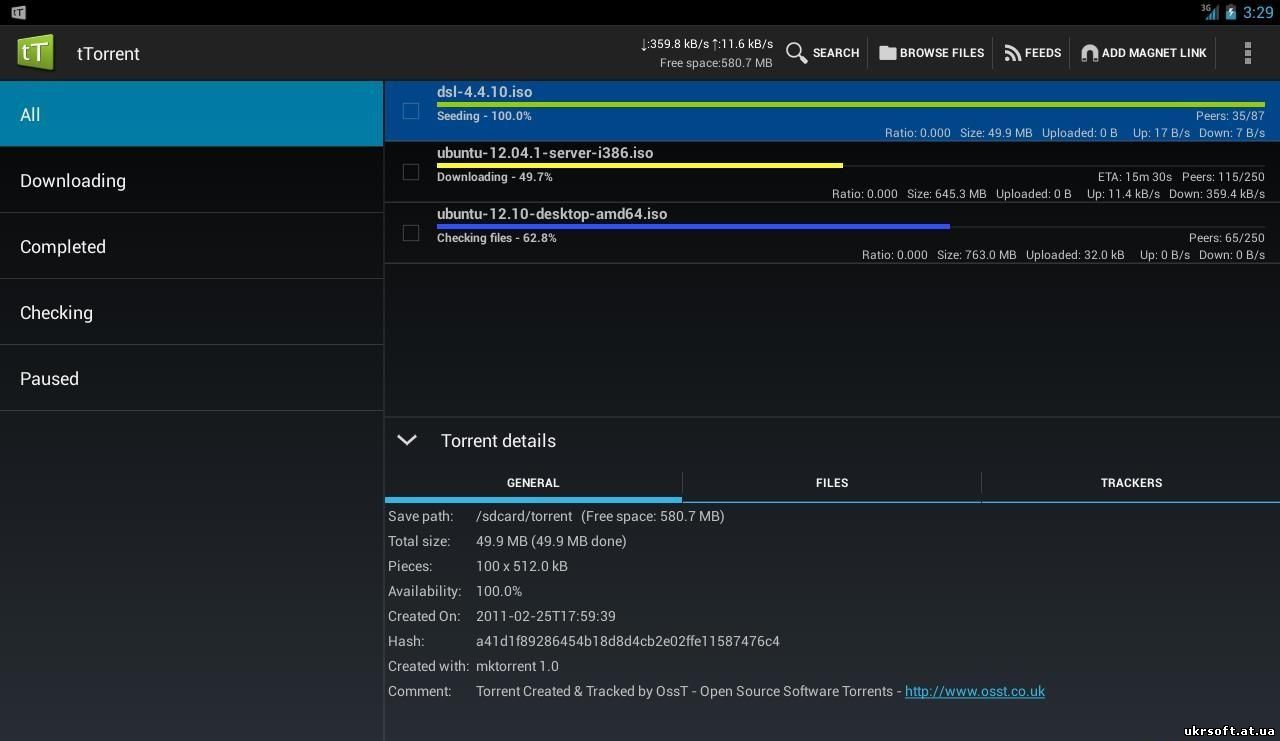Check the ubuntu-12.10-desktop-amd64.iso checkbox
The image size is (1280, 741).
(x=411, y=233)
